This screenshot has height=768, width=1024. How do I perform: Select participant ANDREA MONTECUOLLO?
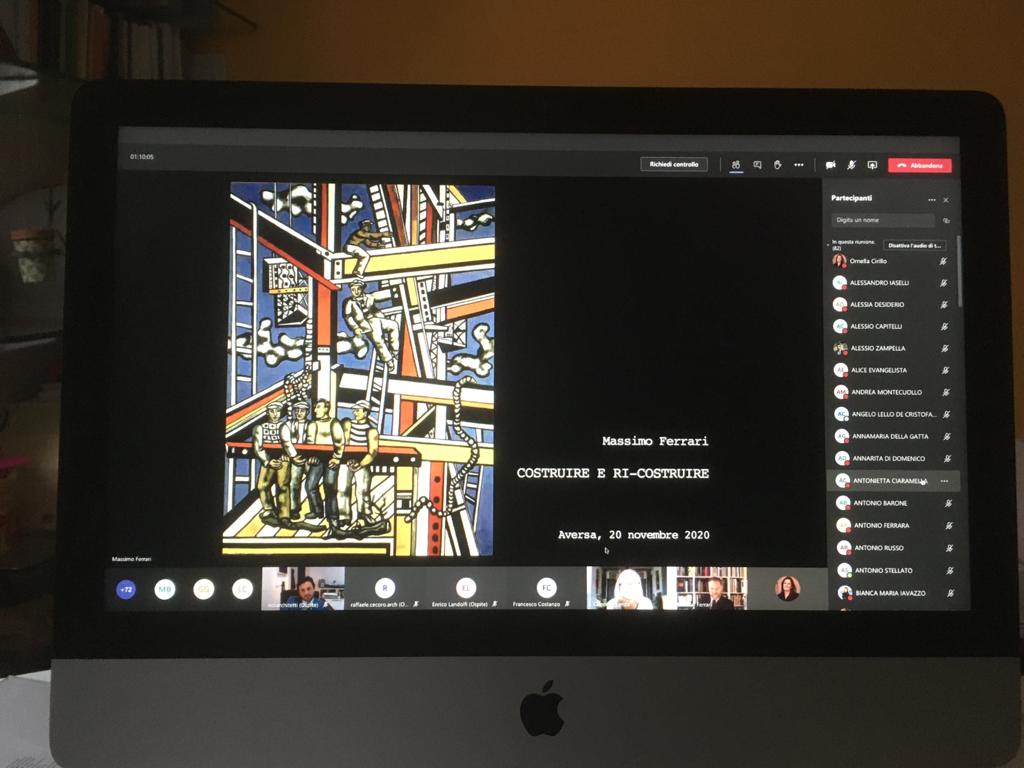893,392
